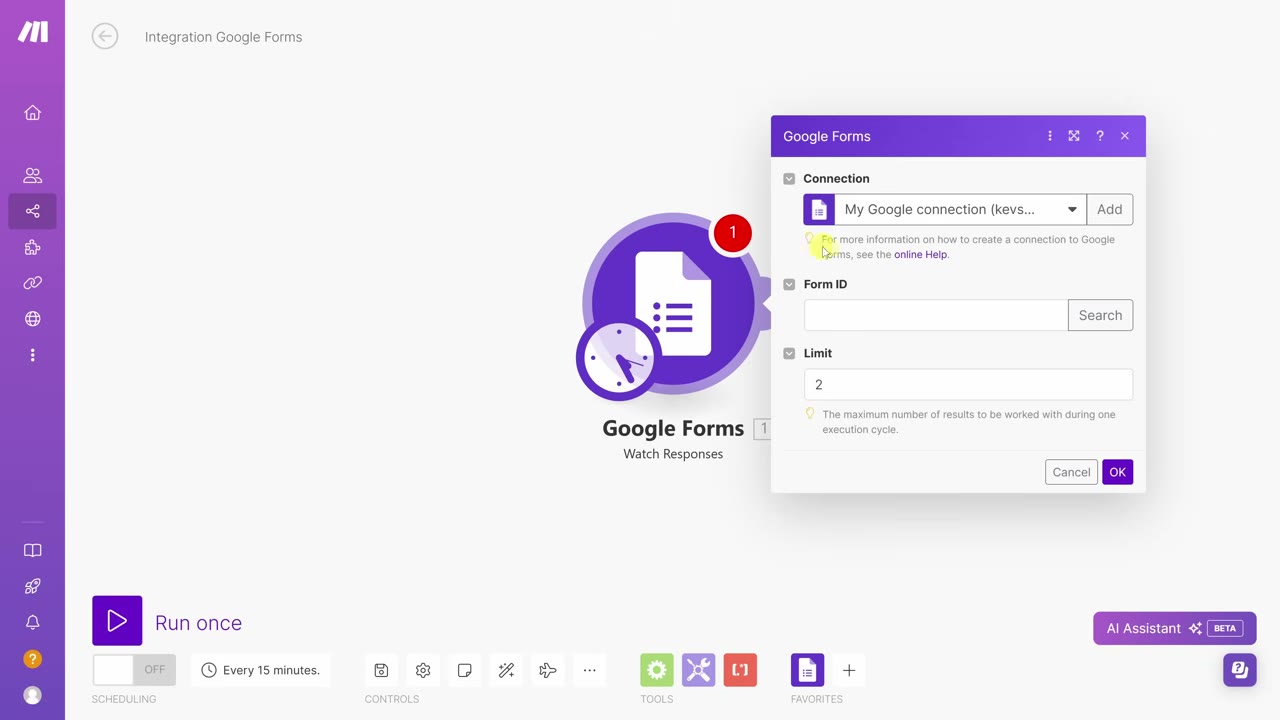The width and height of the screenshot is (1280, 720).
Task: Click the Add connection button
Action: tap(1109, 210)
